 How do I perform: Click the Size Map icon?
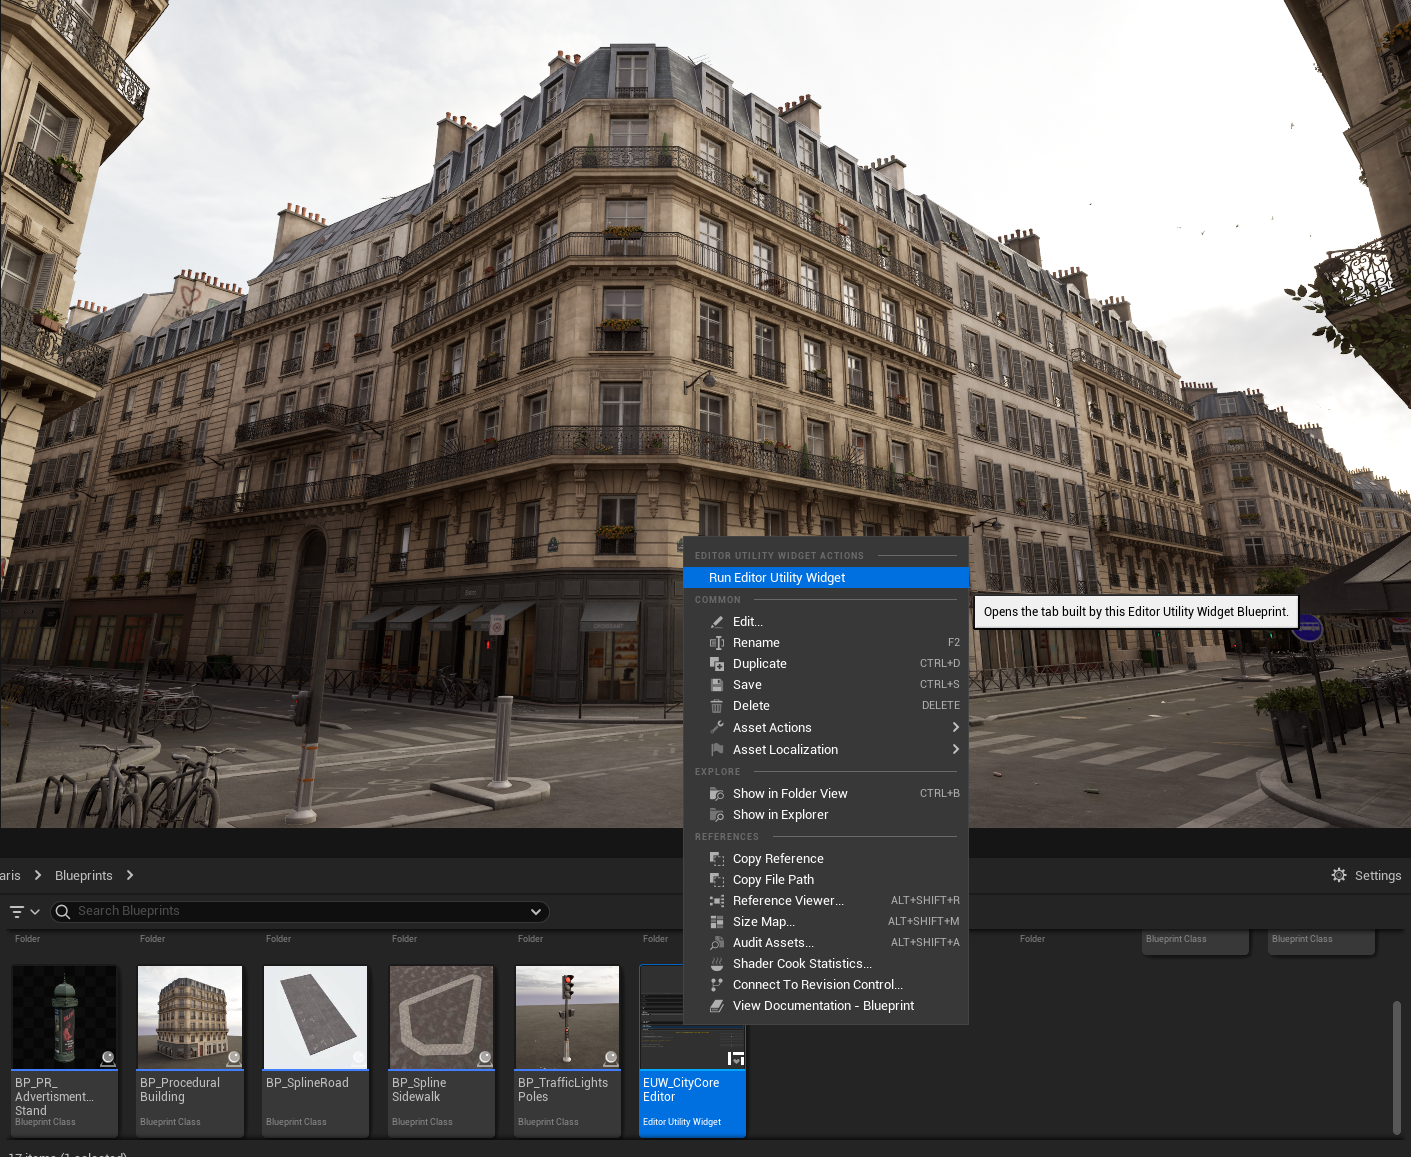click(716, 922)
